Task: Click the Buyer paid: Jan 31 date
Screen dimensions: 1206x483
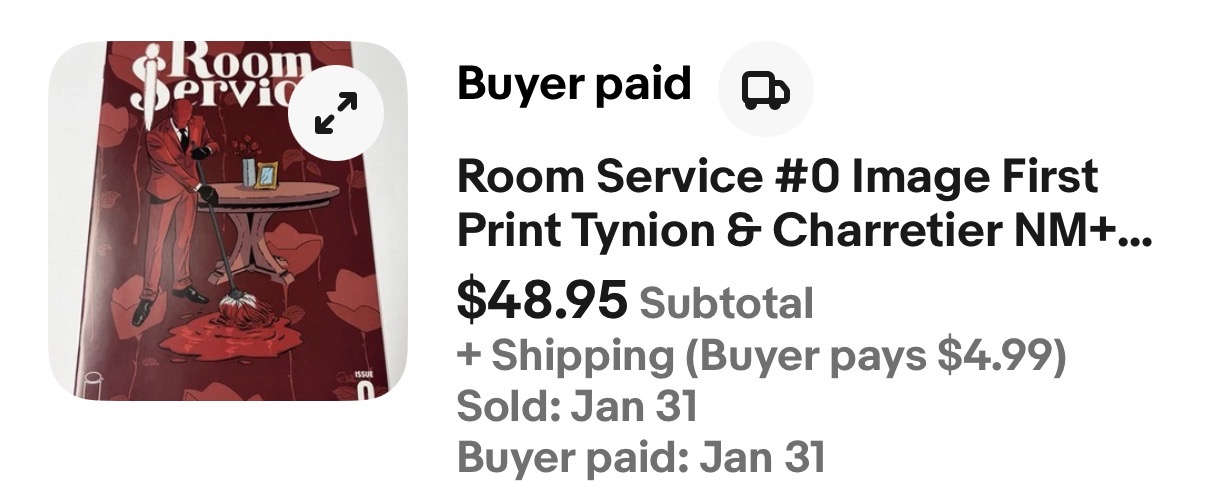Action: pyautogui.click(x=640, y=458)
